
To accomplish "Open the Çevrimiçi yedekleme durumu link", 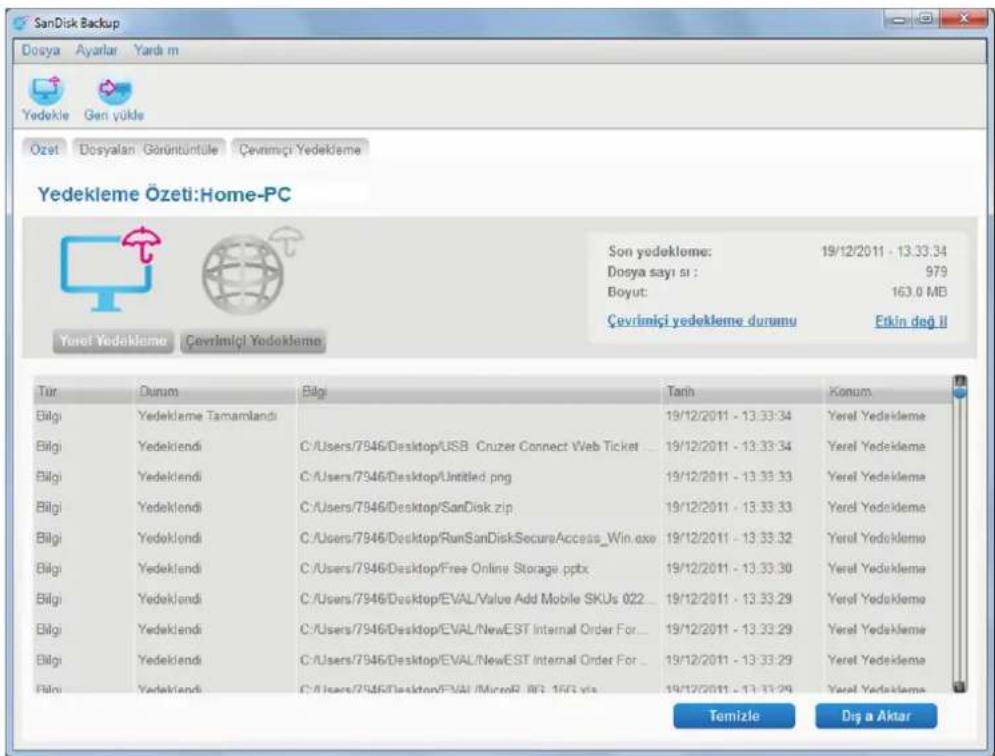I will (x=702, y=321).
